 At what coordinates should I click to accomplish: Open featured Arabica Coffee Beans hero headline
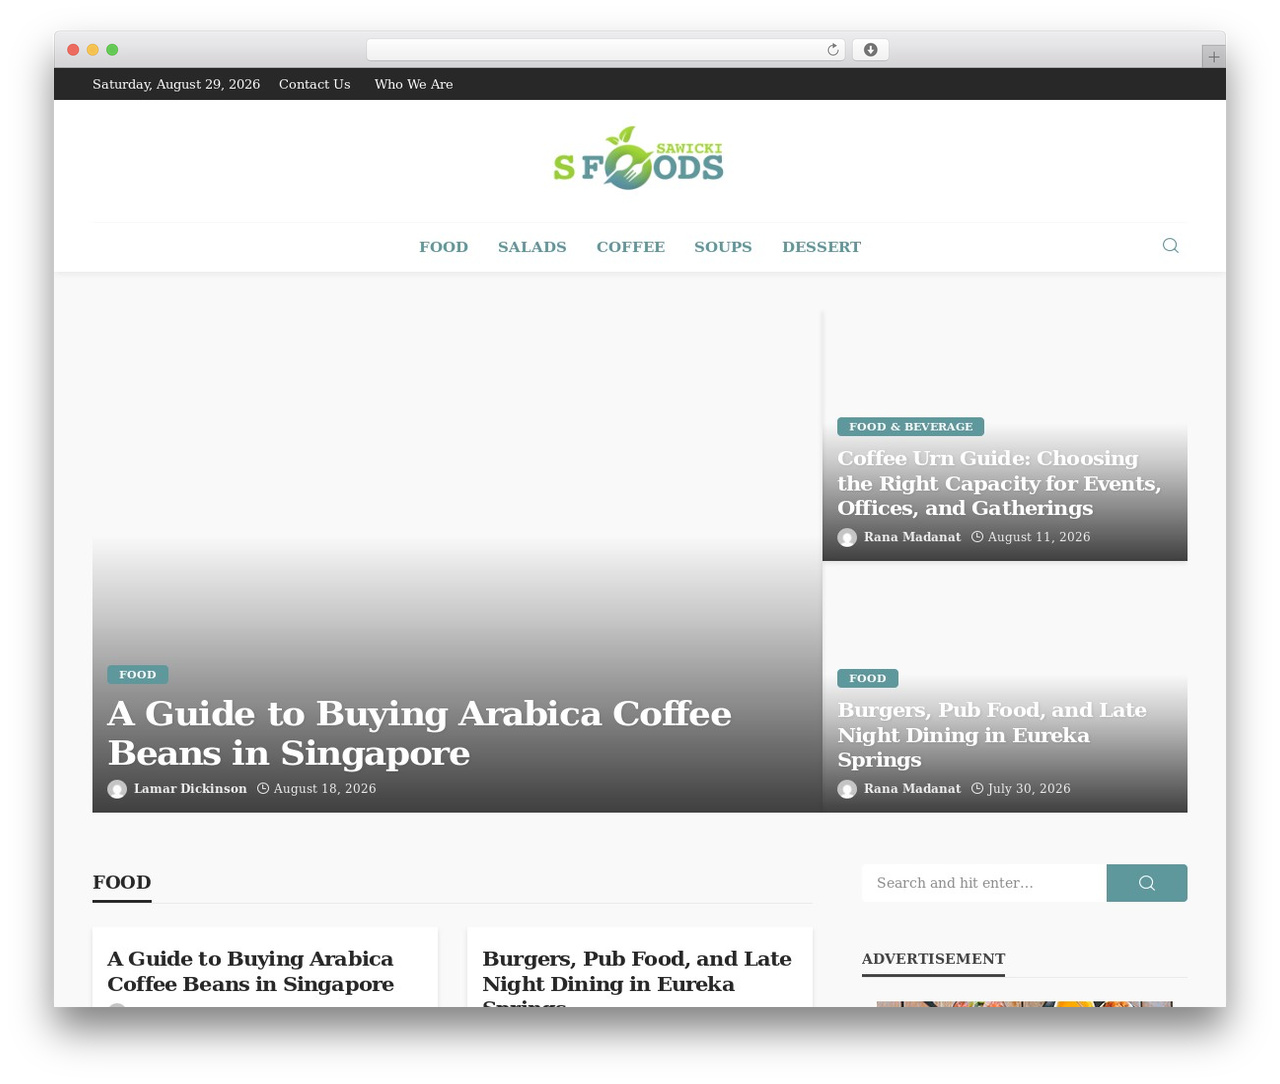(419, 733)
